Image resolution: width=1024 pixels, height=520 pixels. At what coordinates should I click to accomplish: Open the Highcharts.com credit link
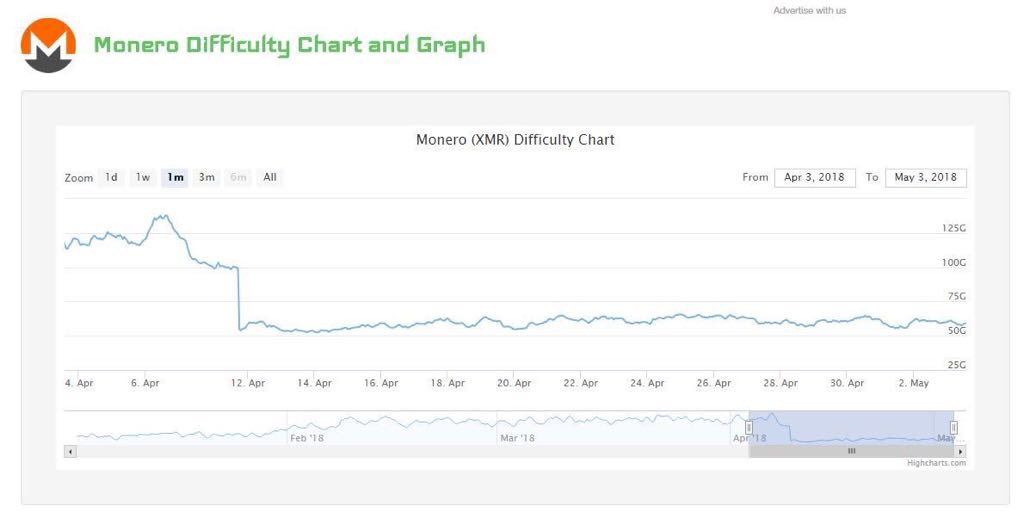coord(936,463)
